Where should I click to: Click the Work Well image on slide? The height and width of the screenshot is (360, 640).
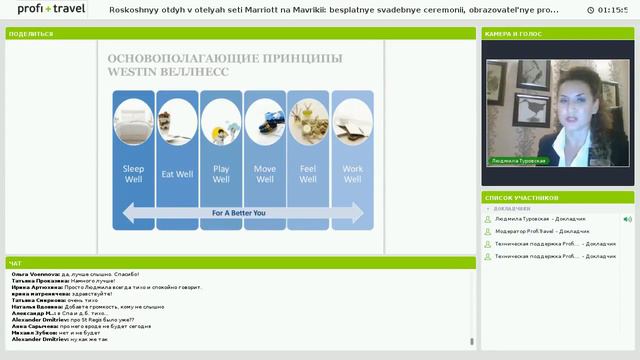tap(353, 122)
